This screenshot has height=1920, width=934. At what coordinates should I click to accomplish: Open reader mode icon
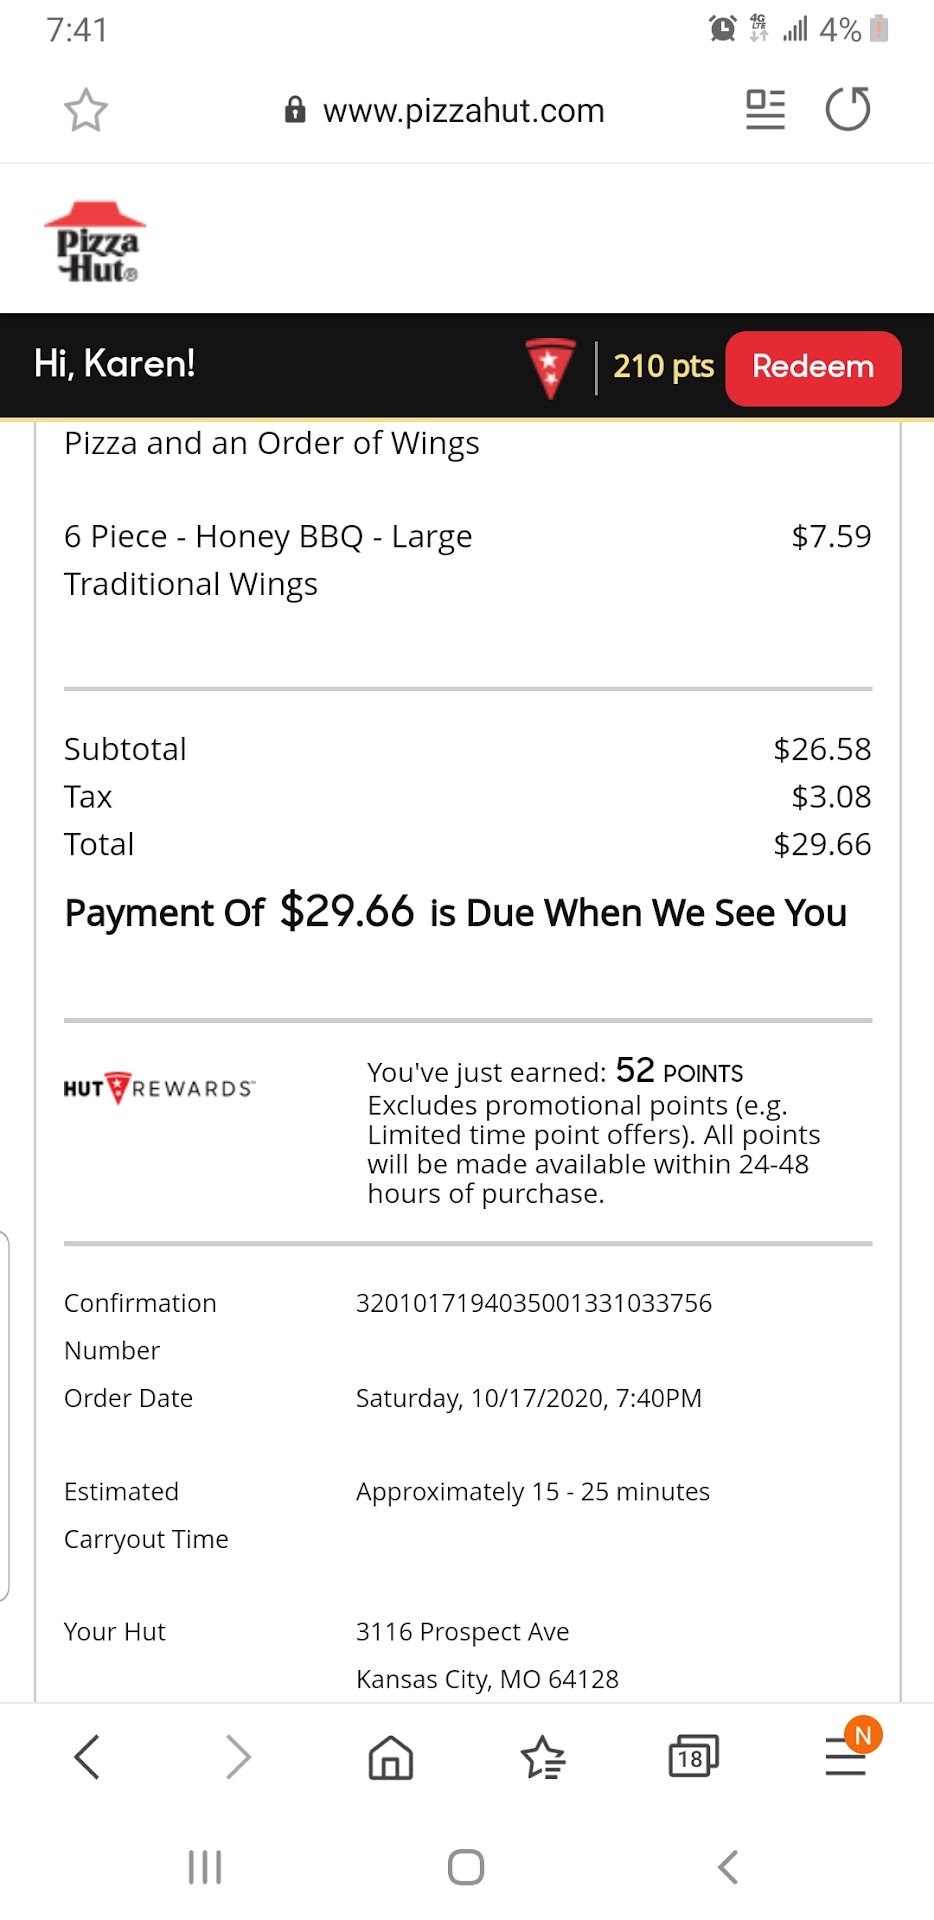[765, 110]
